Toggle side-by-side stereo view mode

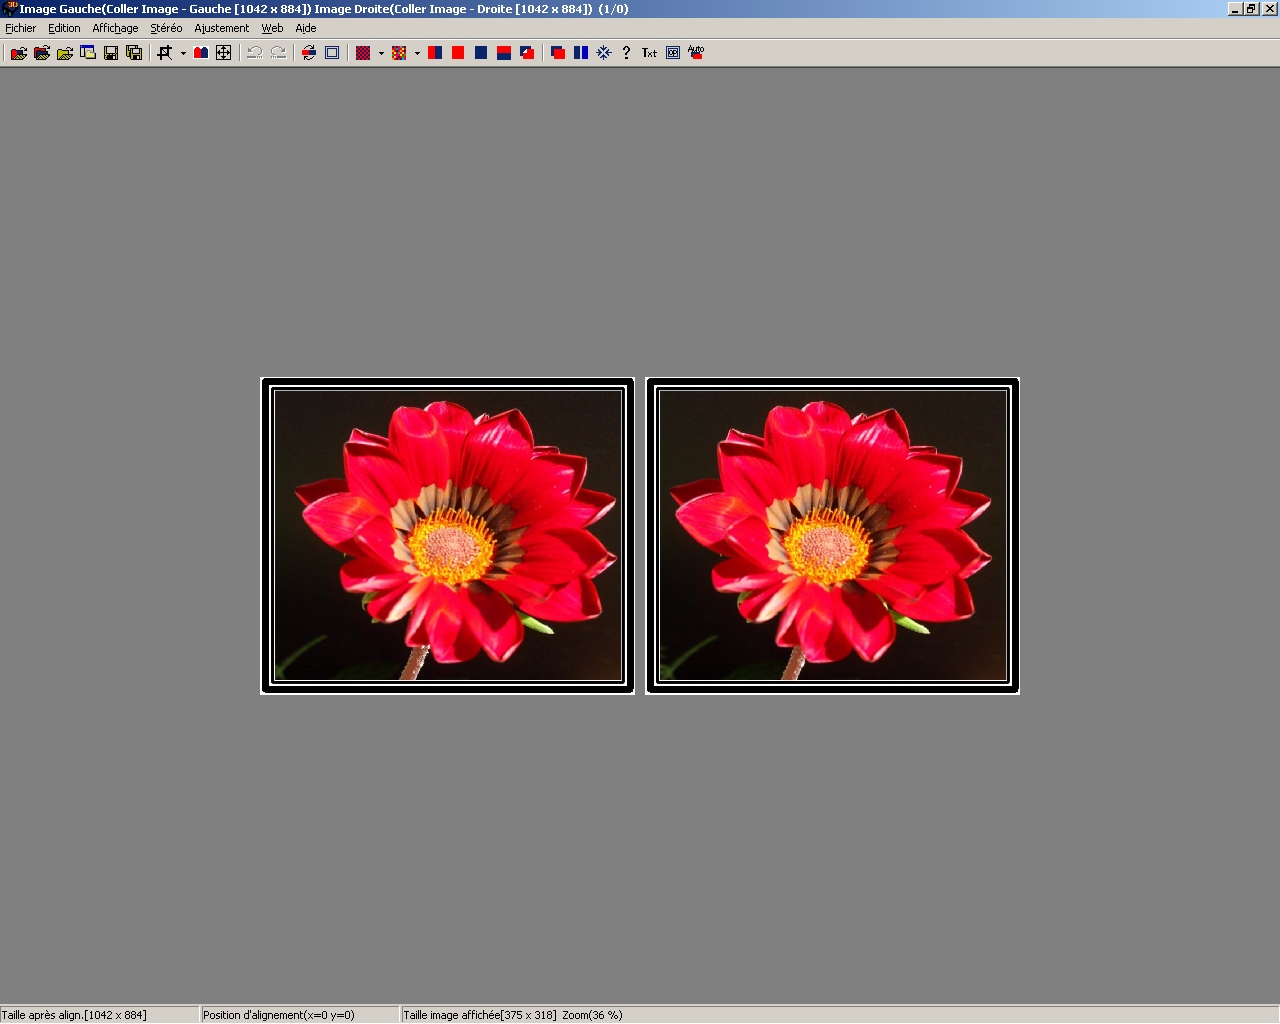click(x=435, y=53)
